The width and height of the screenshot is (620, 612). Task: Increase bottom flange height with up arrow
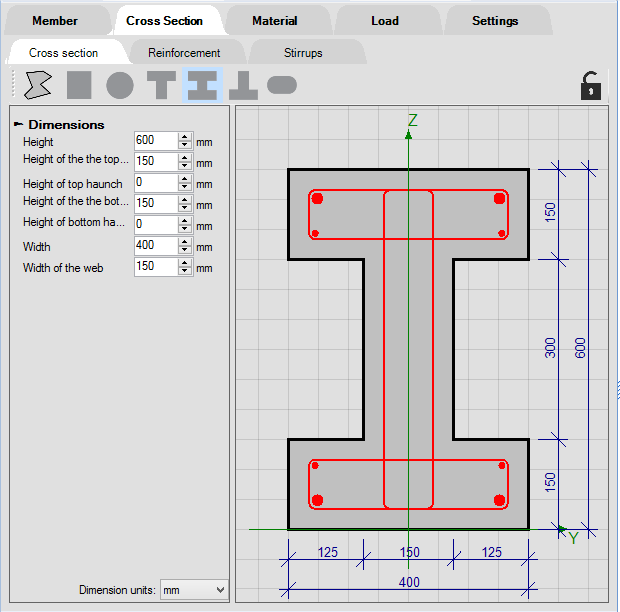click(185, 200)
